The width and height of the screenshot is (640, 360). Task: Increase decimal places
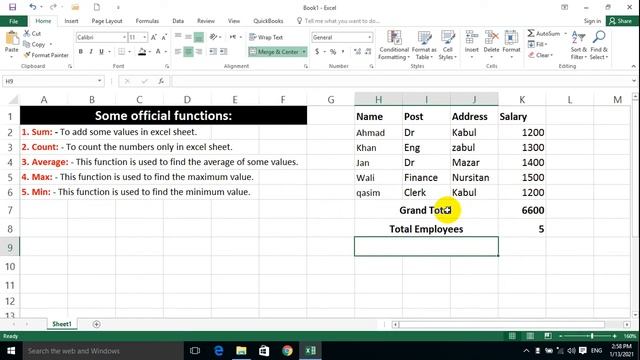(x=357, y=51)
